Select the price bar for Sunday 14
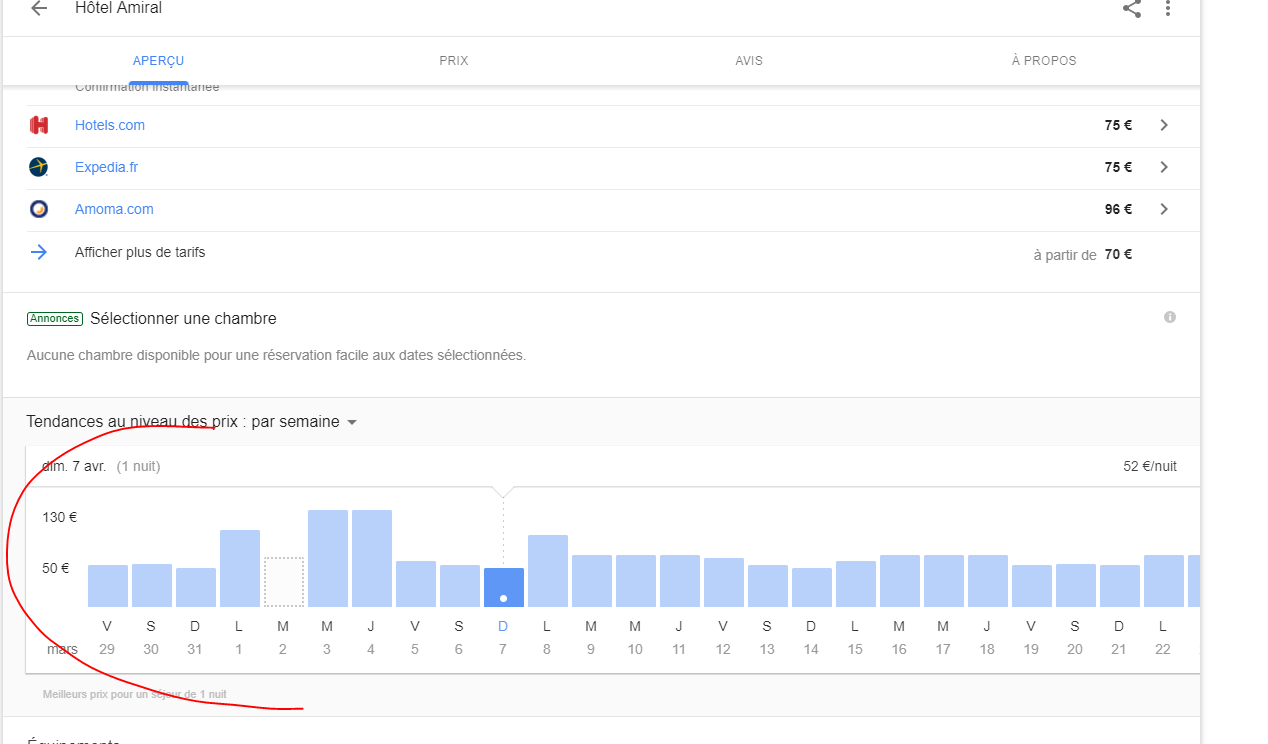The width and height of the screenshot is (1268, 744). [812, 587]
